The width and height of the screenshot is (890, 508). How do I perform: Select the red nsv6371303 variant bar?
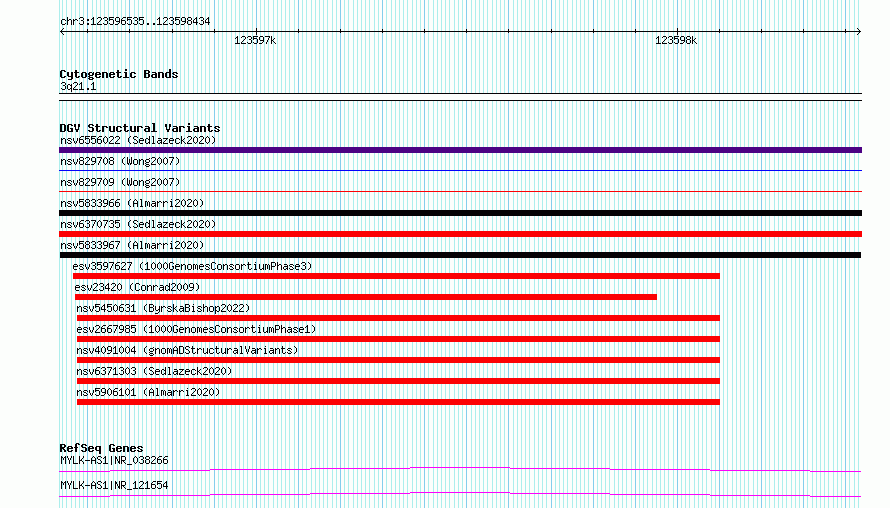point(398,381)
